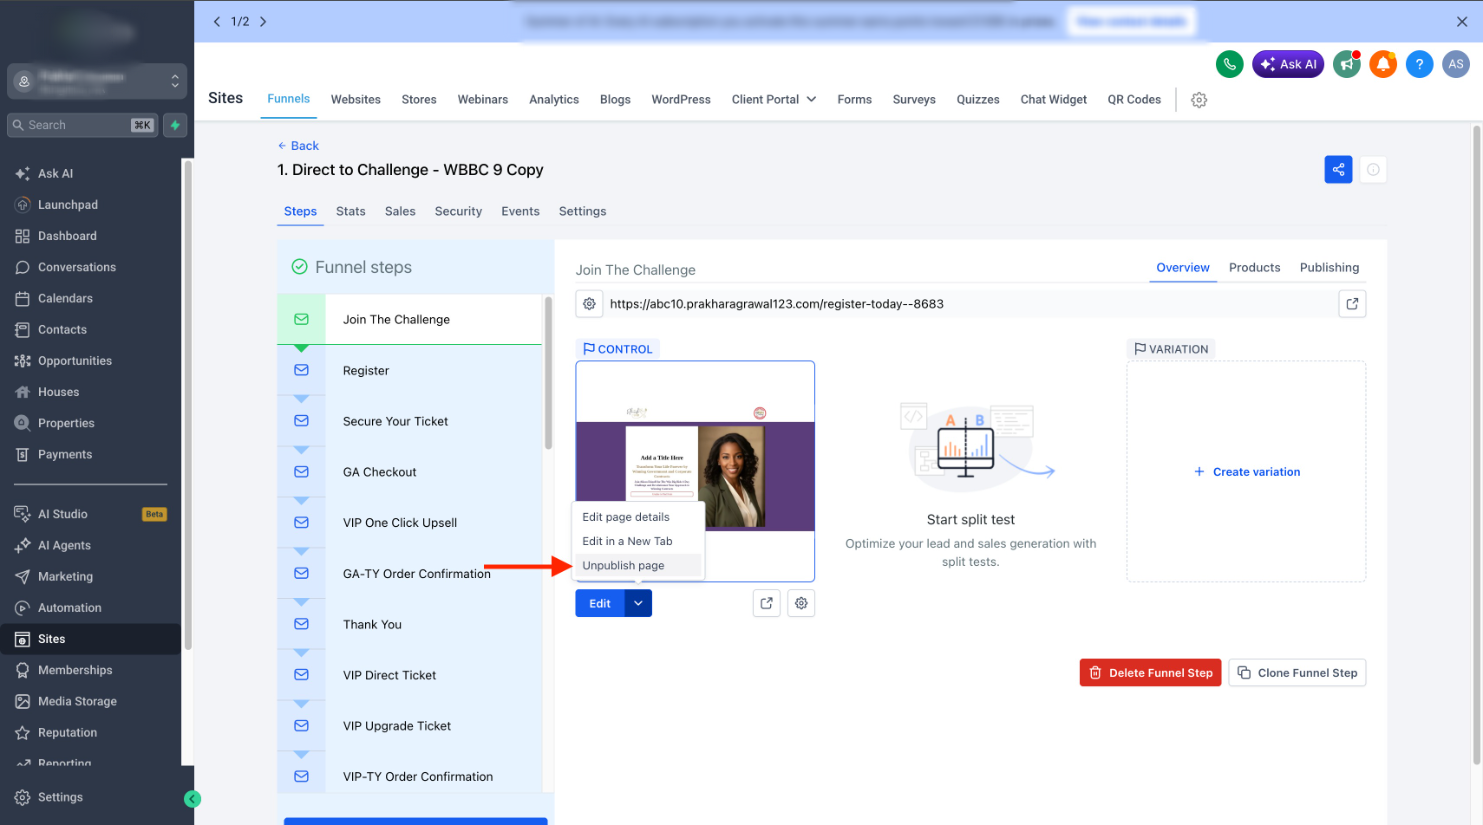Open the QR Codes tab
This screenshot has width=1483, height=825.
tap(1134, 100)
